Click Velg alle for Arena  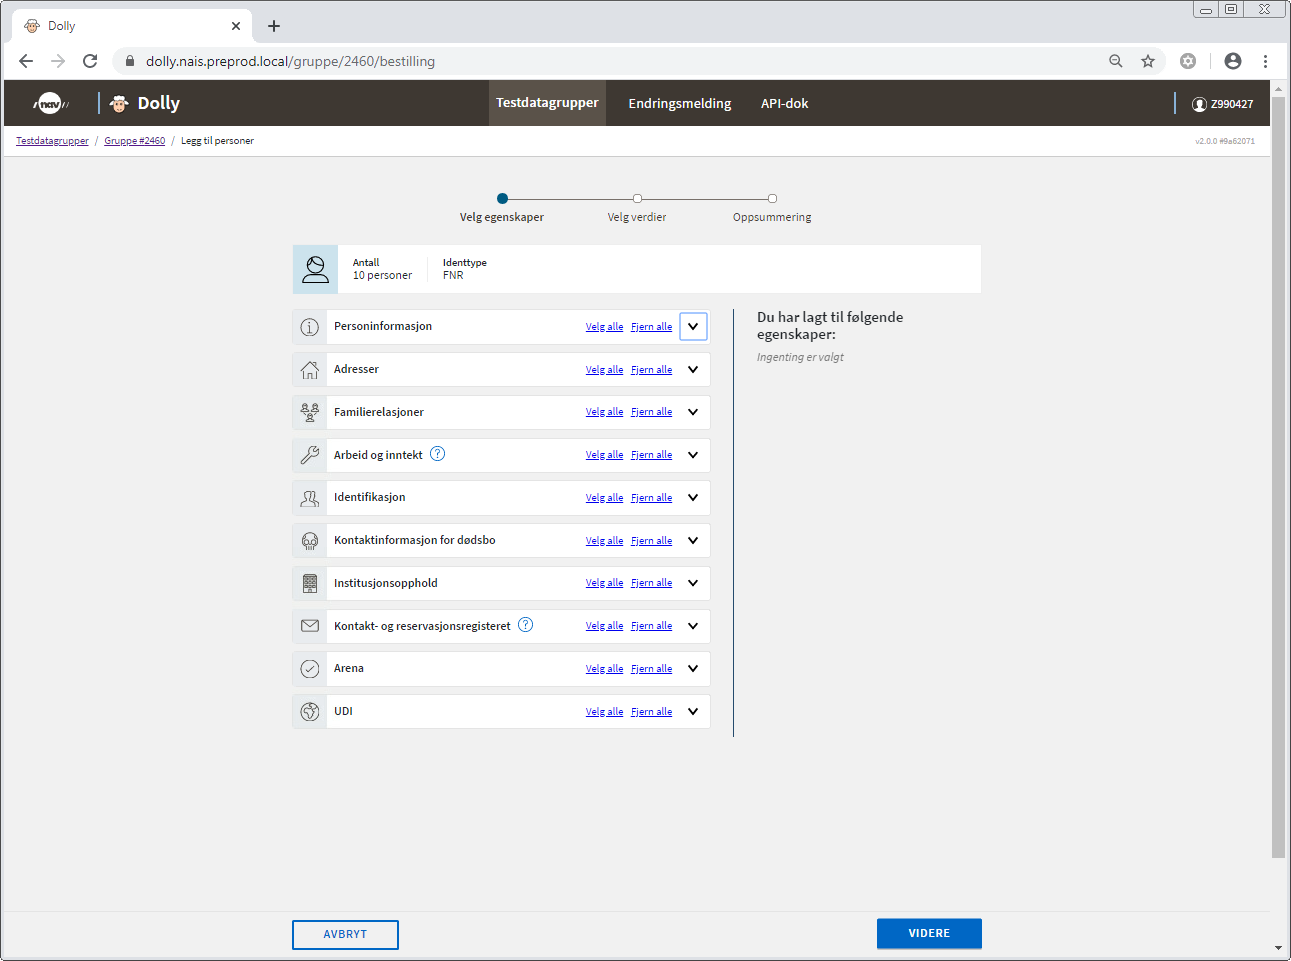coord(604,669)
